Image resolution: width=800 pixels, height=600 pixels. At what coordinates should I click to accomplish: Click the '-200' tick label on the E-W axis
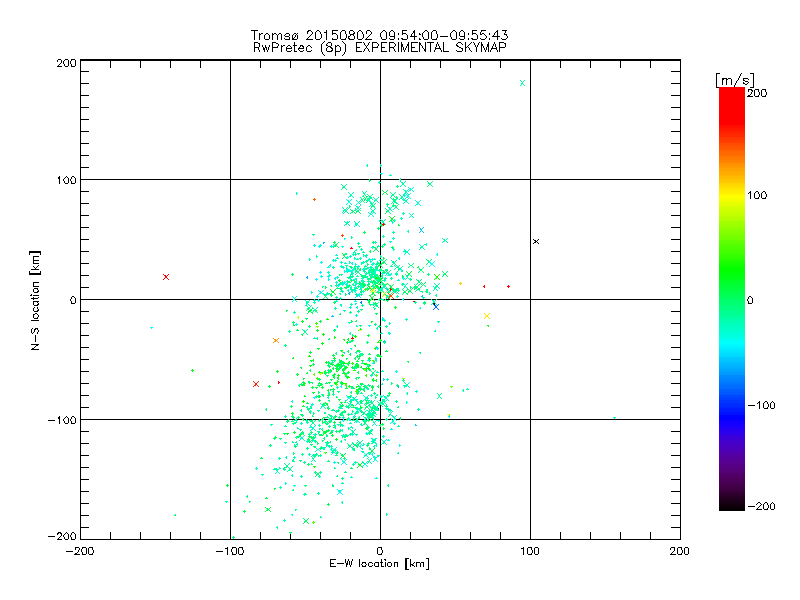pos(80,551)
